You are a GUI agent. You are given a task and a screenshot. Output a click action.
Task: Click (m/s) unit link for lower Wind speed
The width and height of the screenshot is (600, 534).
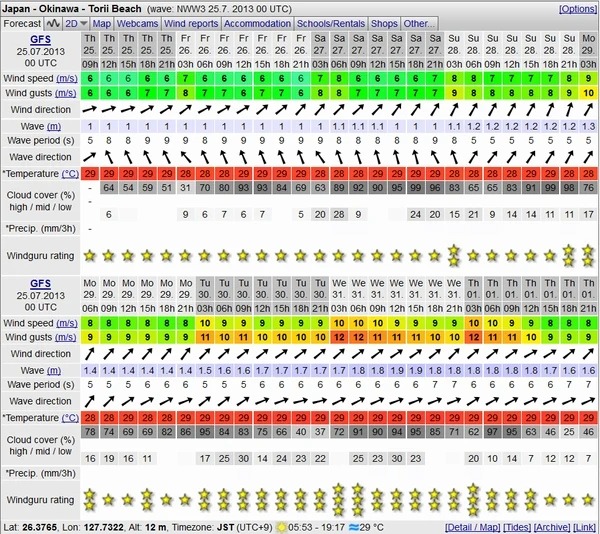(67, 323)
